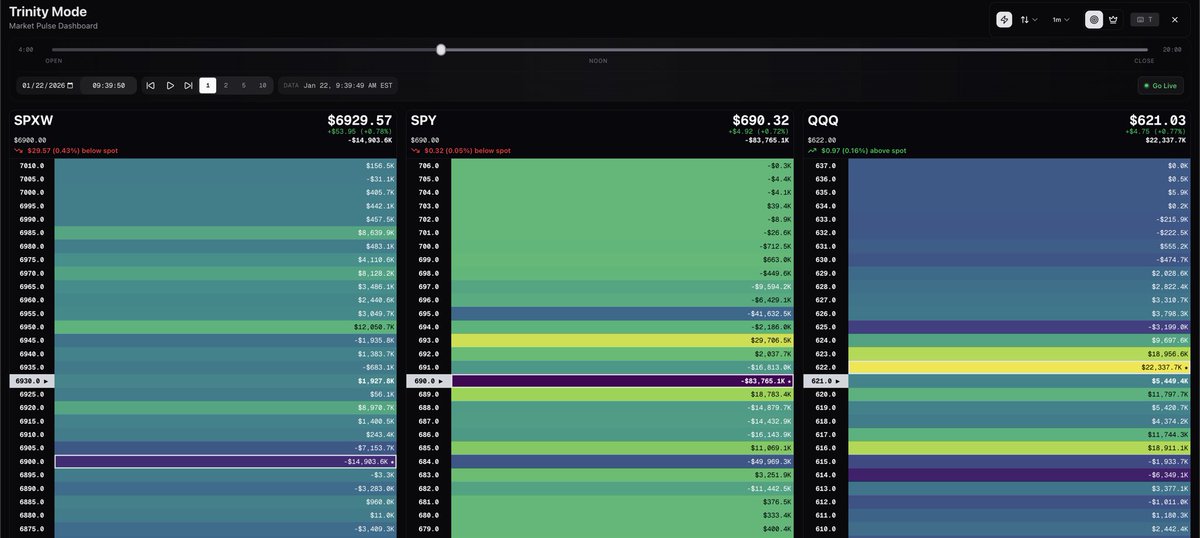Click the SPY below spot indicator text
1200x538 pixels.
[466, 150]
